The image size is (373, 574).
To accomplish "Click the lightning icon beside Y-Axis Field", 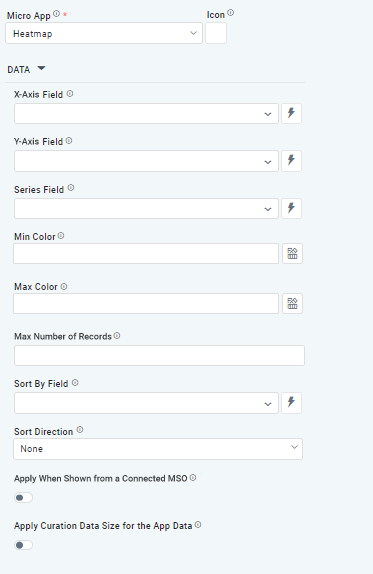I will click(x=291, y=160).
